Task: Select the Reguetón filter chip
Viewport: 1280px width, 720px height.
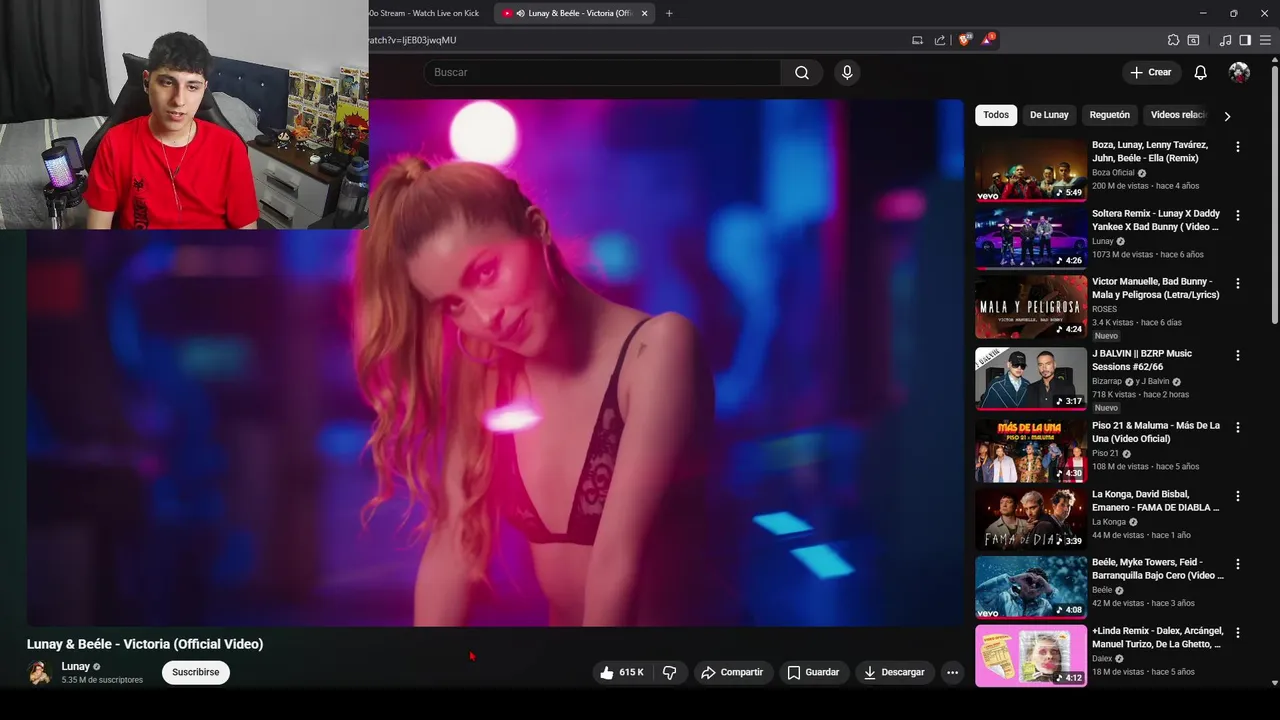Action: (x=1109, y=115)
